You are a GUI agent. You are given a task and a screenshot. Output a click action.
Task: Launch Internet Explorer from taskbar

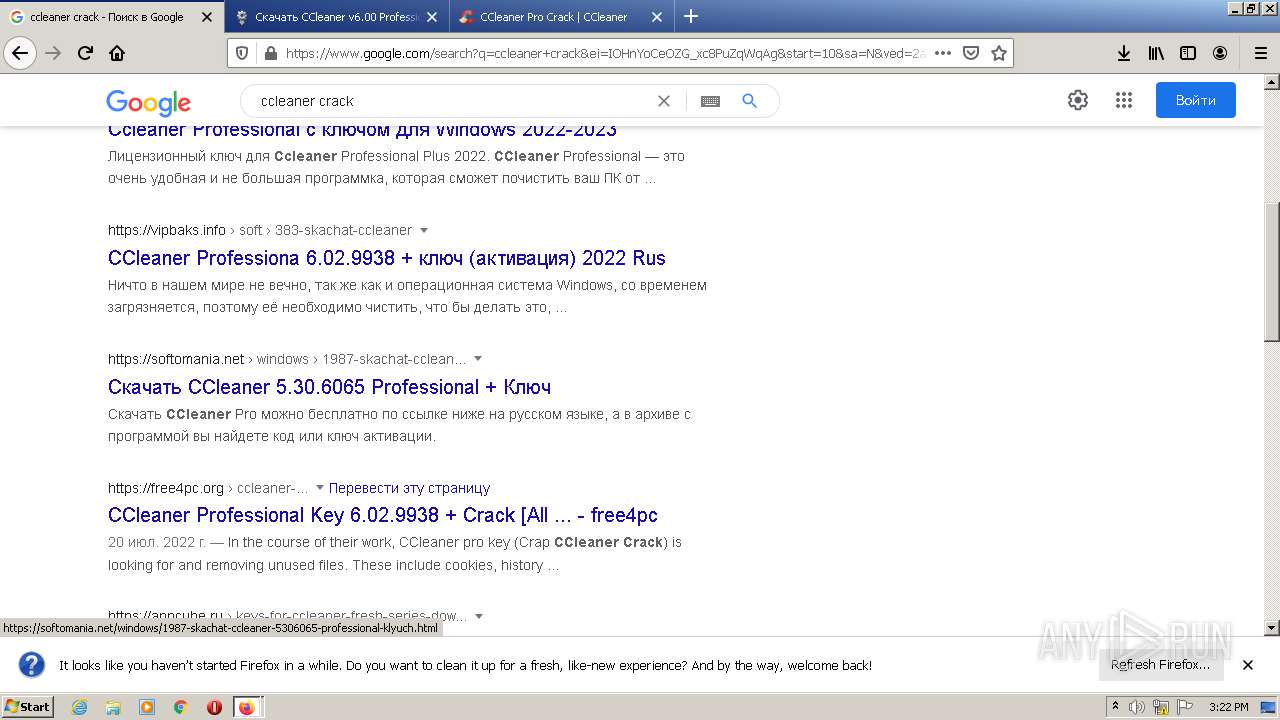(79, 707)
